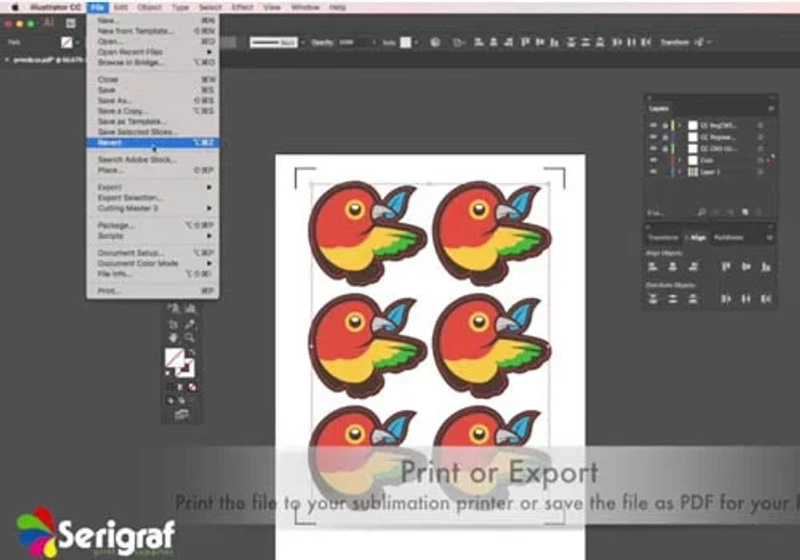Viewport: 800px width, 560px height.
Task: Toggle visibility of the topmost CC layer
Action: click(653, 125)
